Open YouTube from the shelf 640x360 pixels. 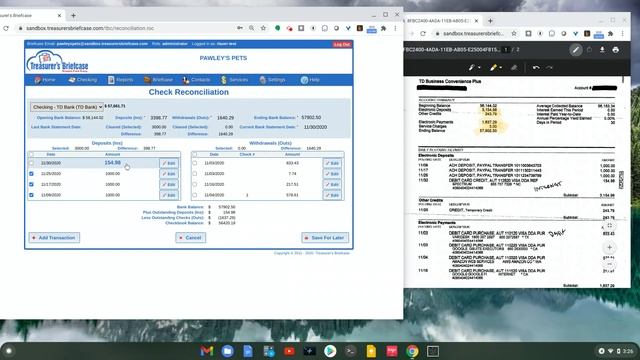[289, 351]
